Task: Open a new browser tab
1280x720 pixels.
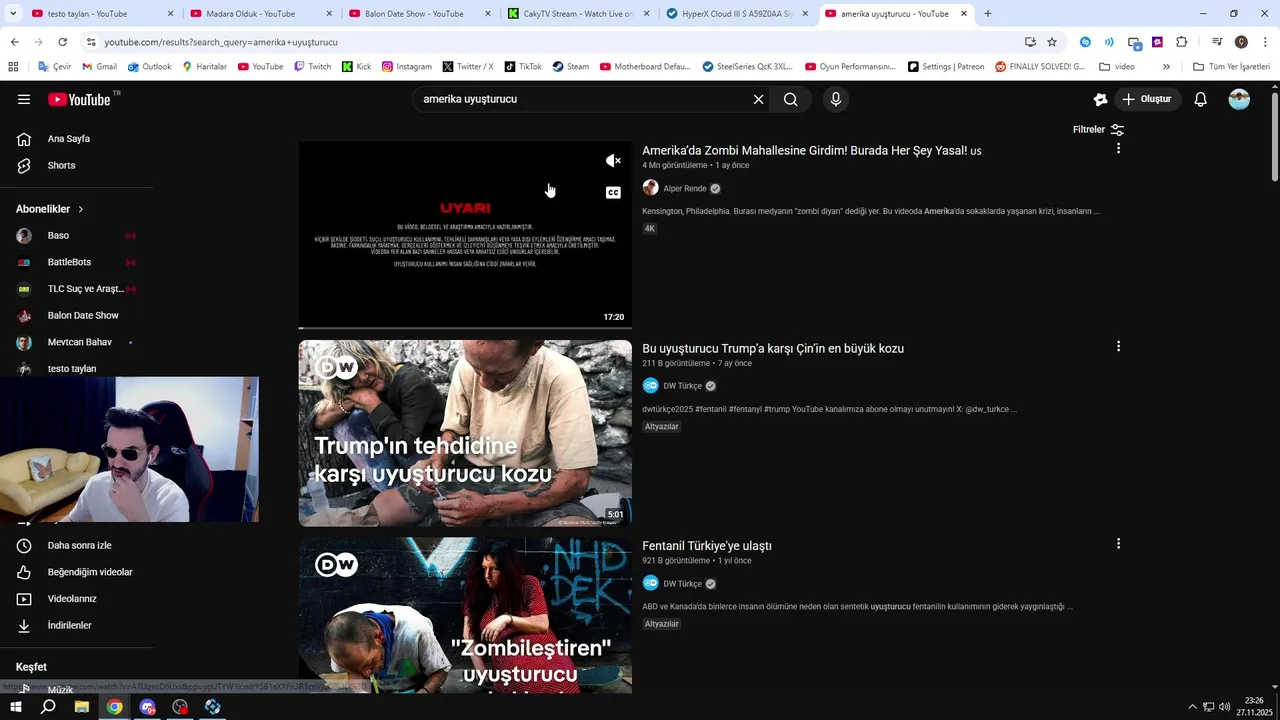Action: coord(988,14)
